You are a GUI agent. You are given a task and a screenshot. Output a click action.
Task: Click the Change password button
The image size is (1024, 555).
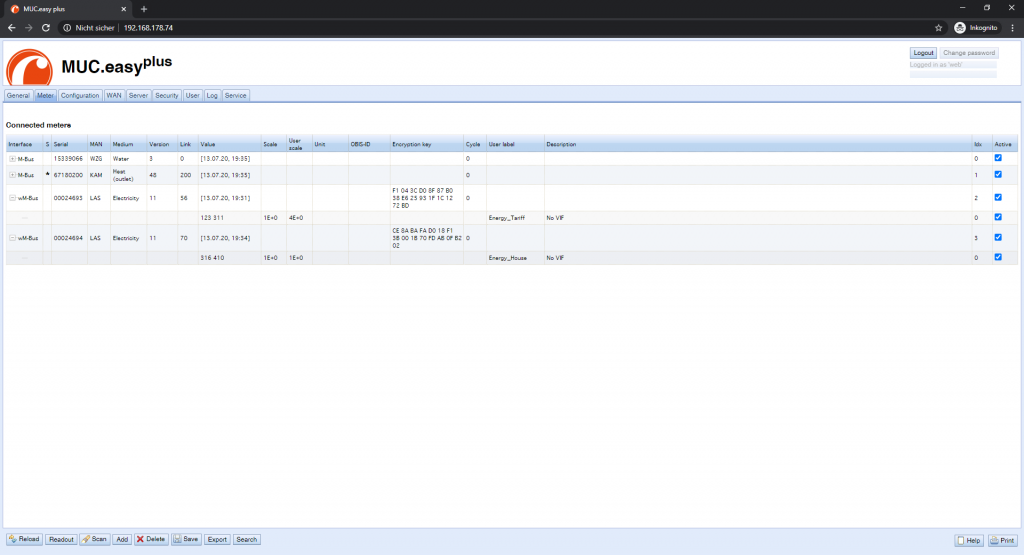point(968,53)
